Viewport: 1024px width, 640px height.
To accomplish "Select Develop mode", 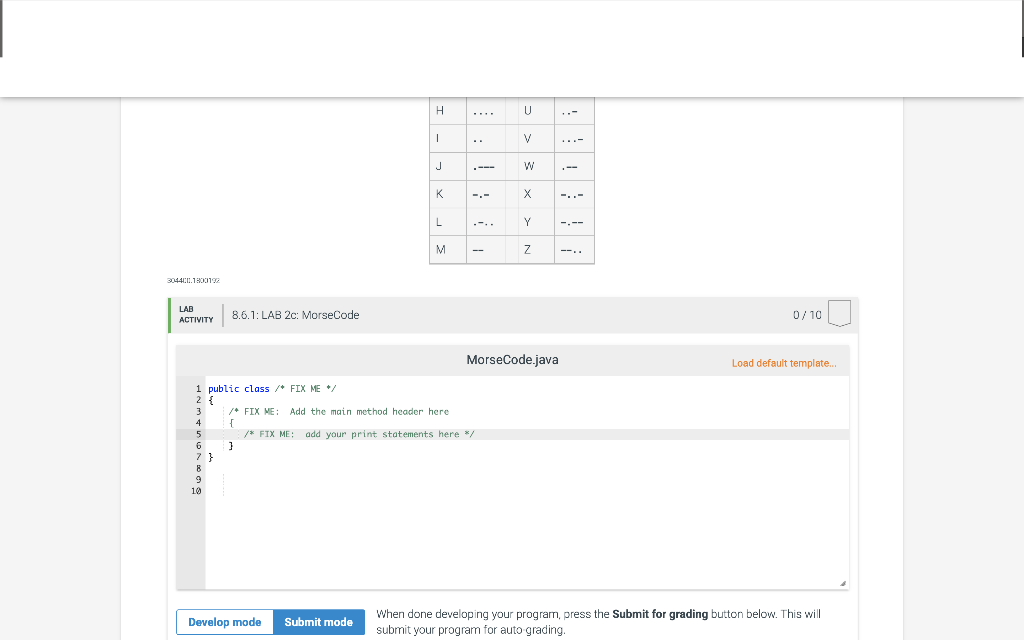I will click(x=224, y=621).
